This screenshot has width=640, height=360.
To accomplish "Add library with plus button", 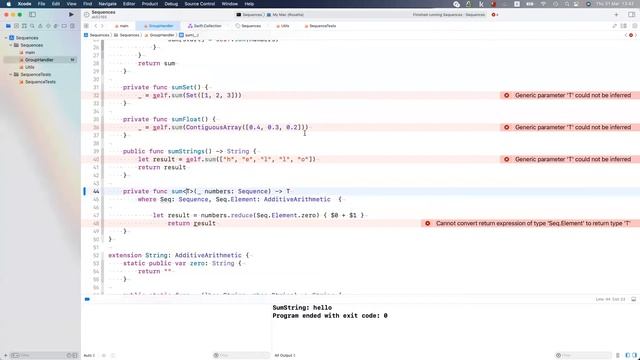I will 616,15.
